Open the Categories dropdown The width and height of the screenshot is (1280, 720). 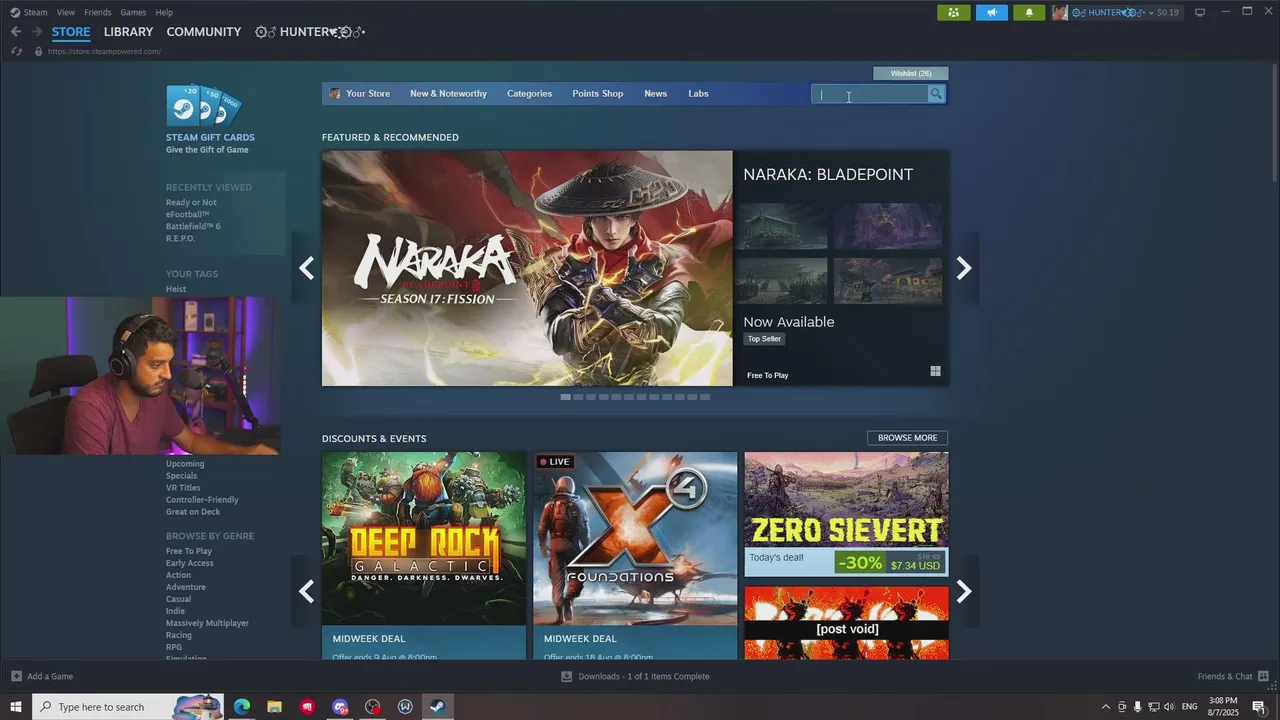tap(529, 94)
